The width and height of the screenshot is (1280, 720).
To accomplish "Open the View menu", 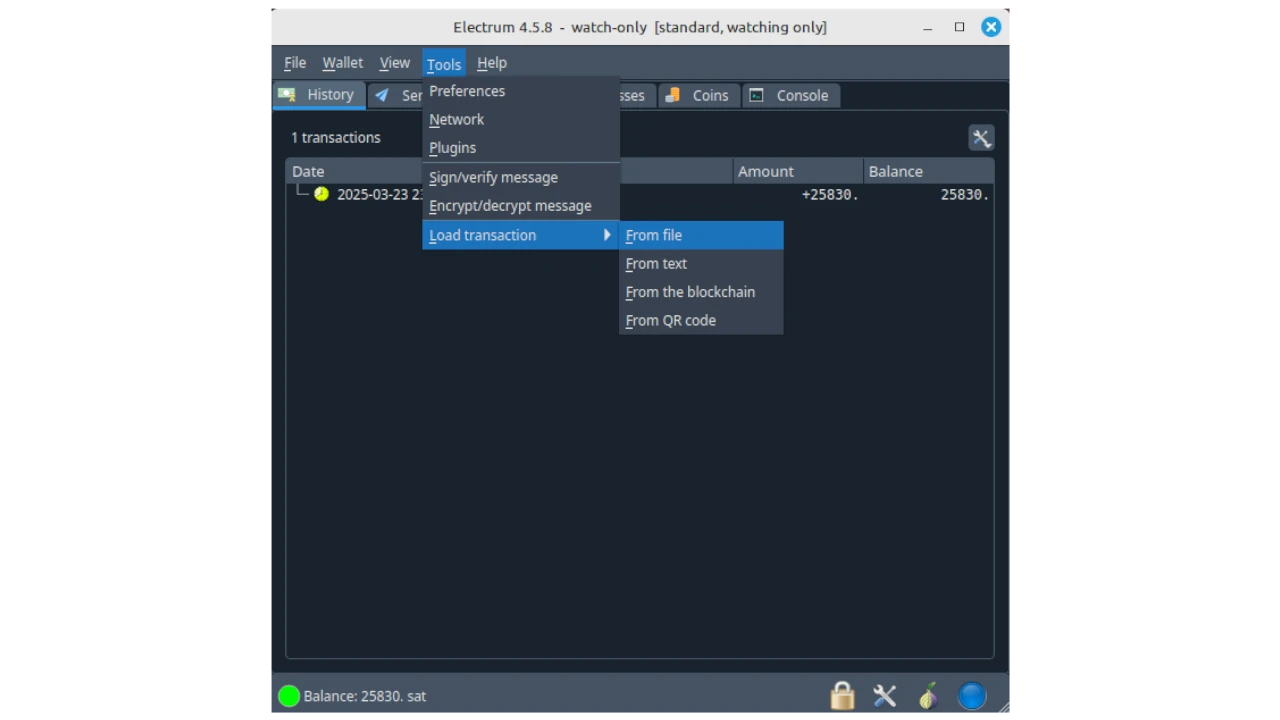I will tap(394, 63).
